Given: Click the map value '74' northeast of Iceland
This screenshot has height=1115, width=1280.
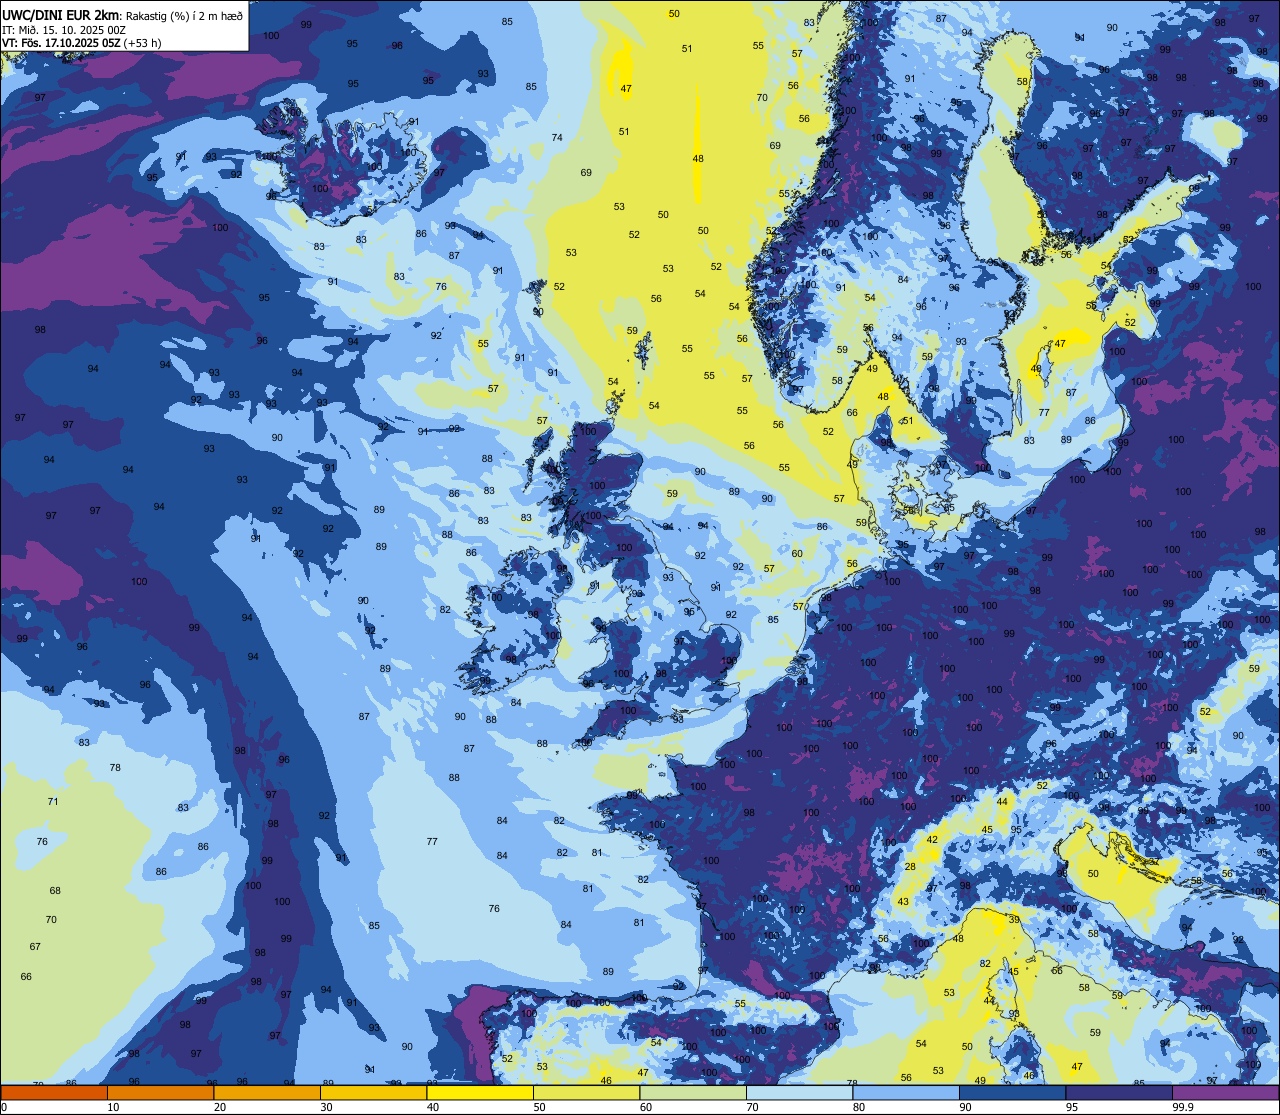Looking at the screenshot, I should 557,138.
